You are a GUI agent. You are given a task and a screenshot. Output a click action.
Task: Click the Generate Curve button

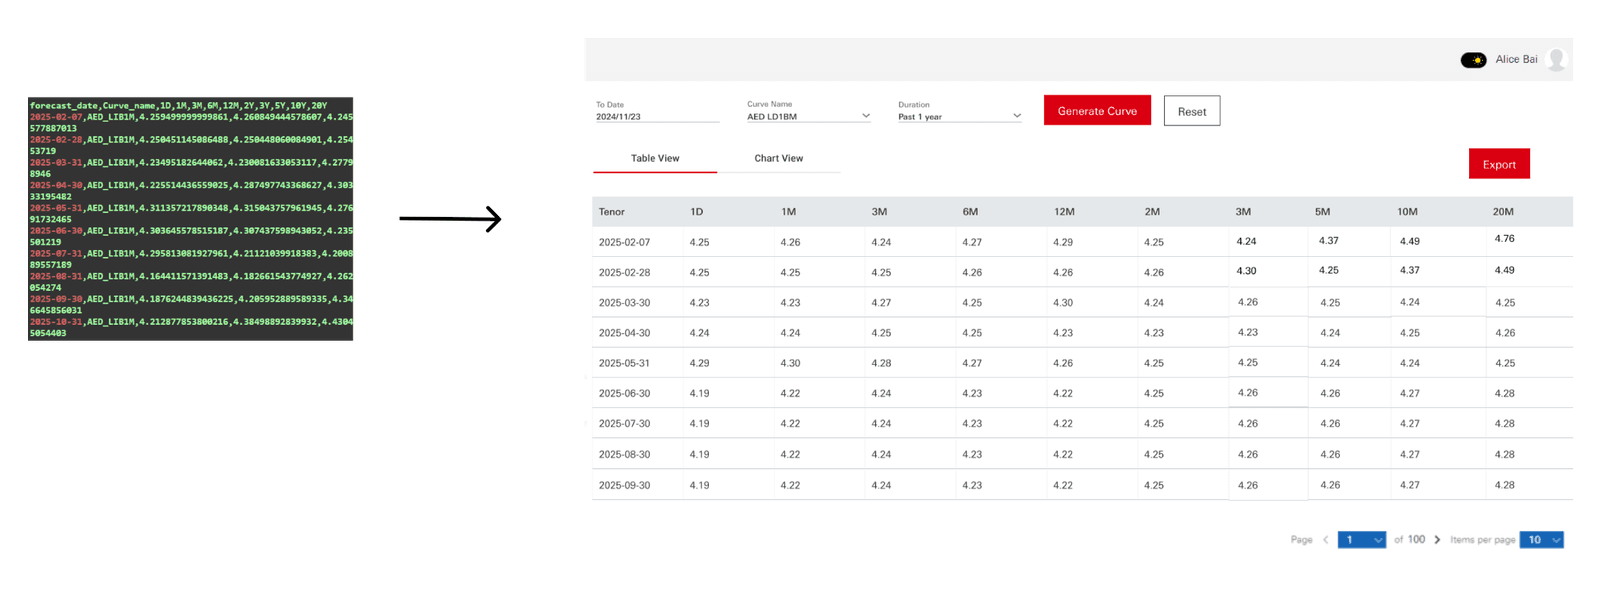pos(1097,111)
